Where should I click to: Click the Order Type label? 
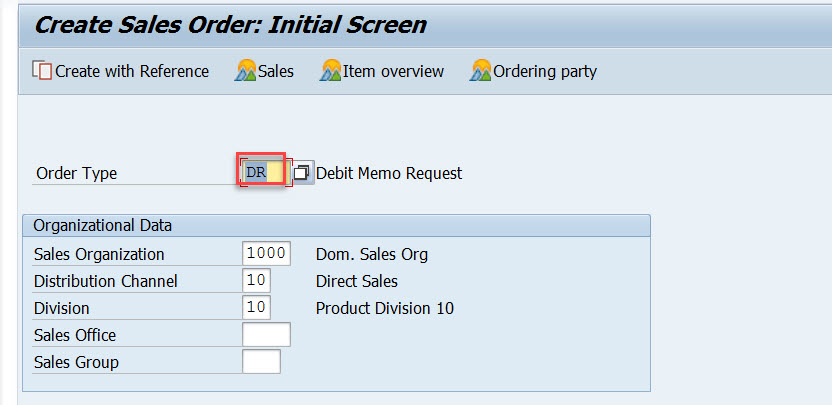76,173
